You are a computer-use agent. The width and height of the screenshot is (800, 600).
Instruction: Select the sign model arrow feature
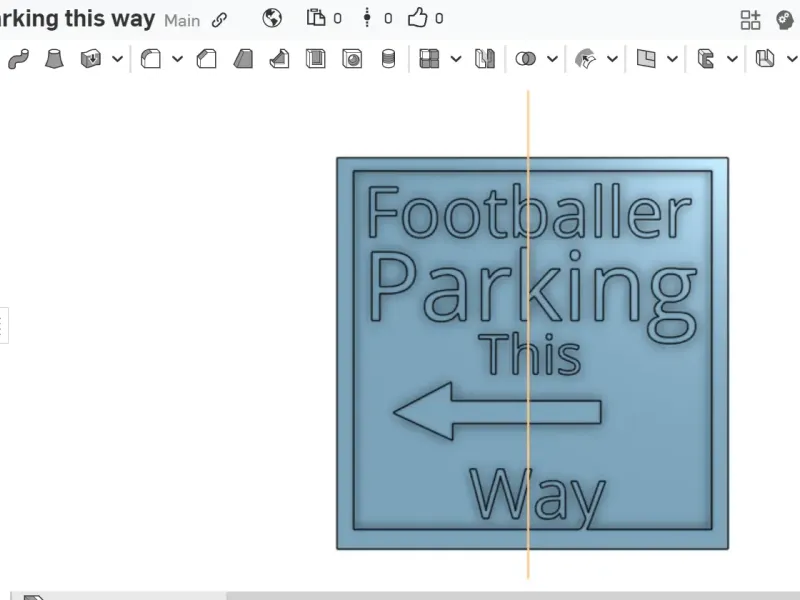point(497,411)
